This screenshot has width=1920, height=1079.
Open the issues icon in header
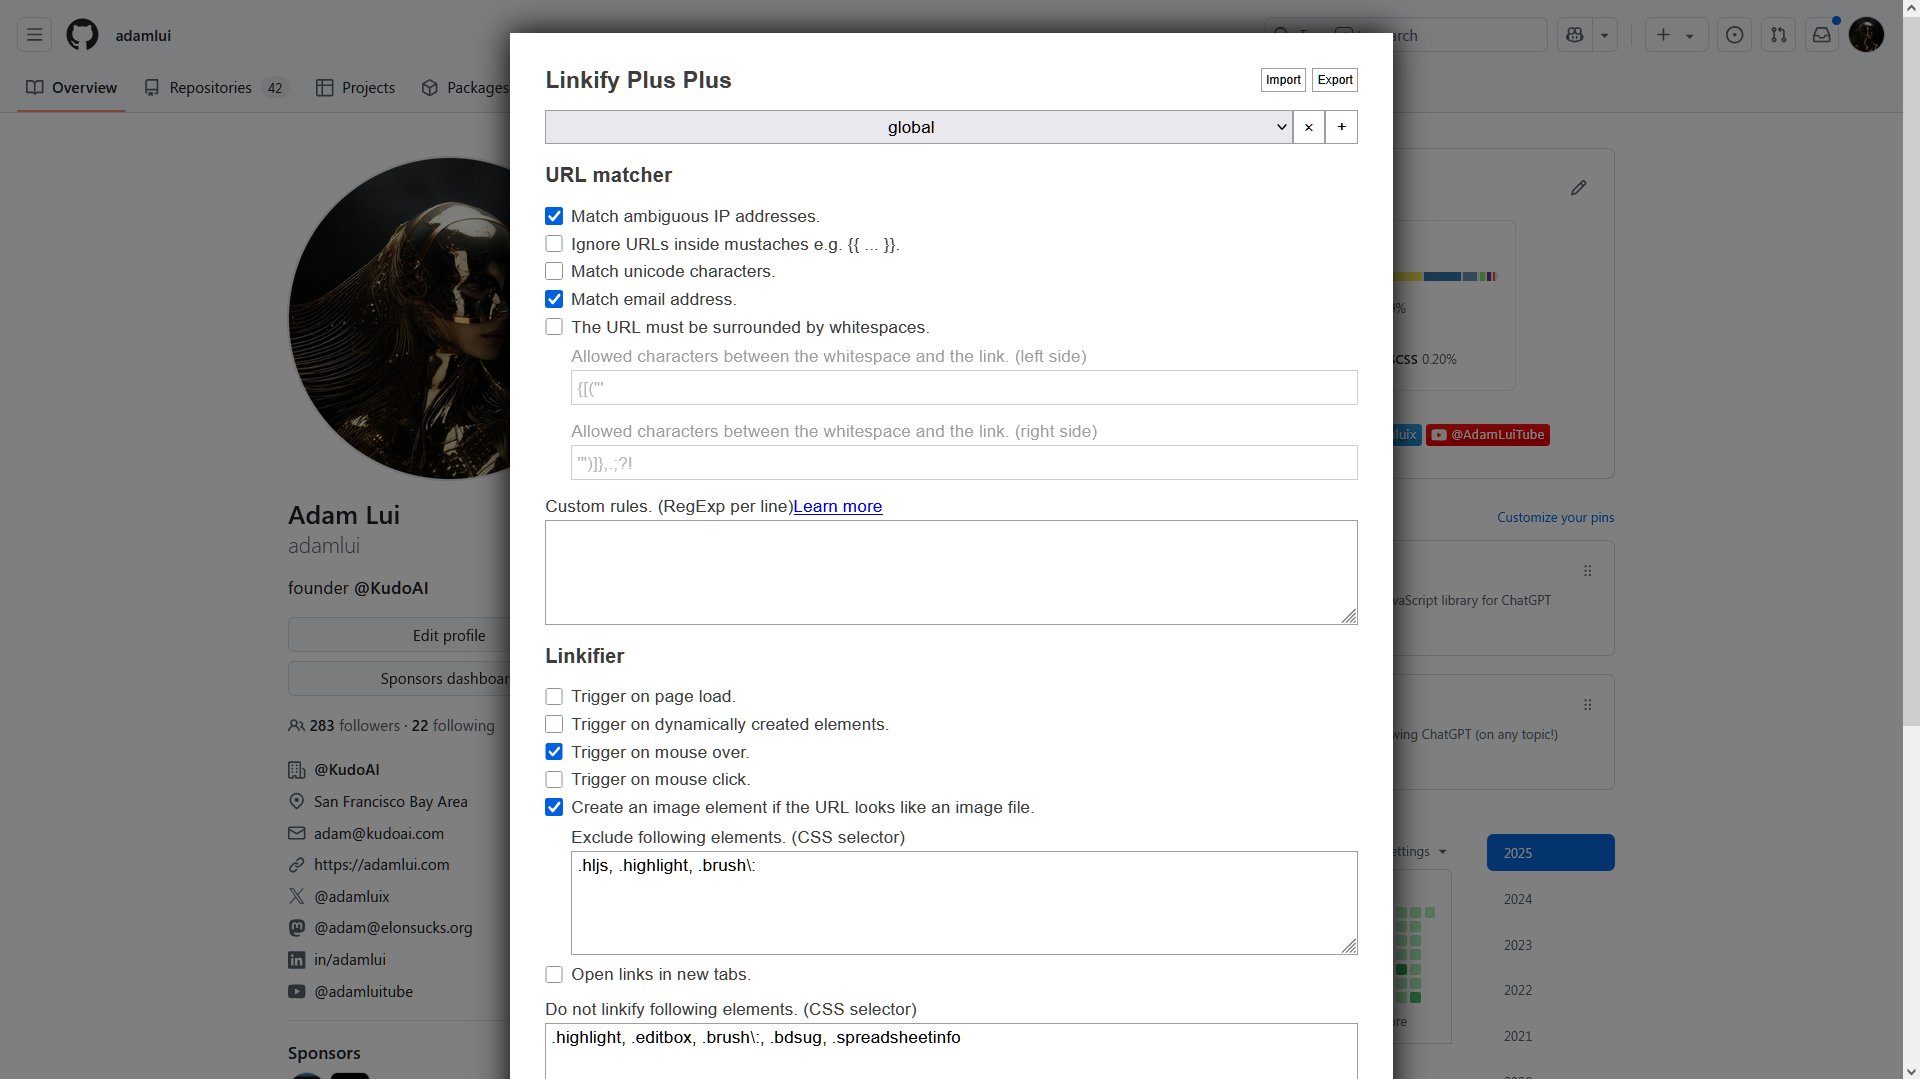[1735, 35]
